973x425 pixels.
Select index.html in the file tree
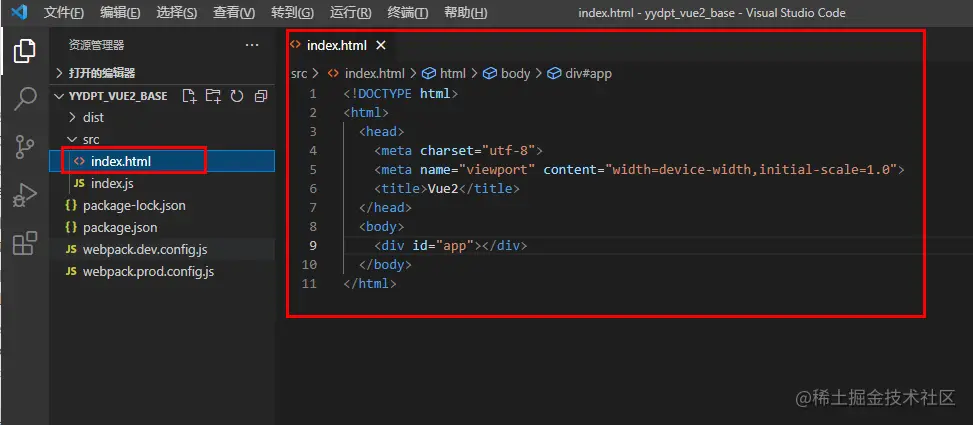[163, 161]
